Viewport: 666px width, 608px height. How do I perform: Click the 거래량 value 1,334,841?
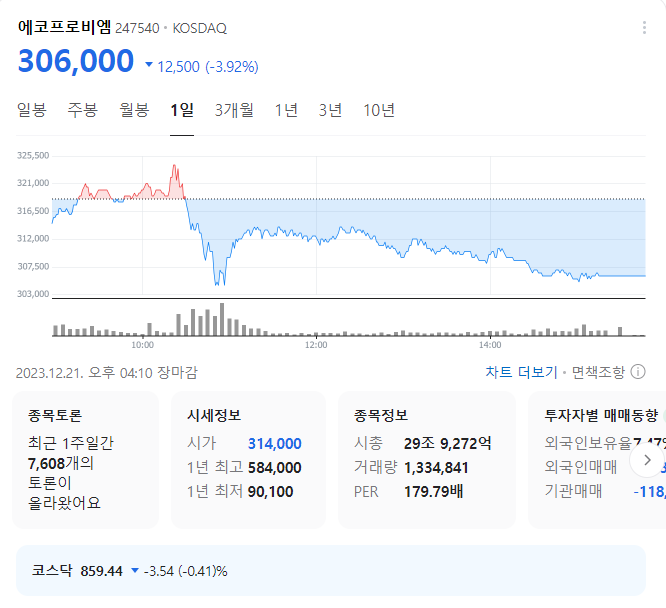tap(436, 468)
